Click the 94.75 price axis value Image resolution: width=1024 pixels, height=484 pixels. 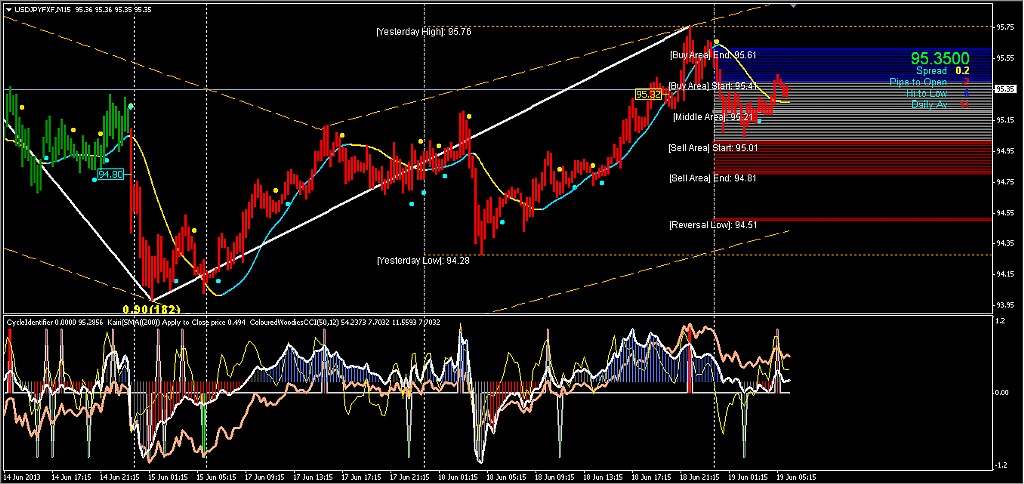click(1006, 182)
